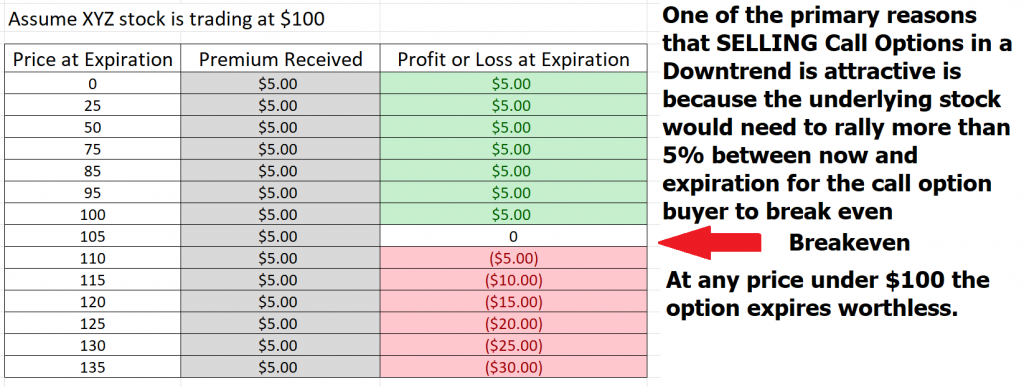Click the price cell showing 25
This screenshot has width=1024, height=387.
point(93,106)
